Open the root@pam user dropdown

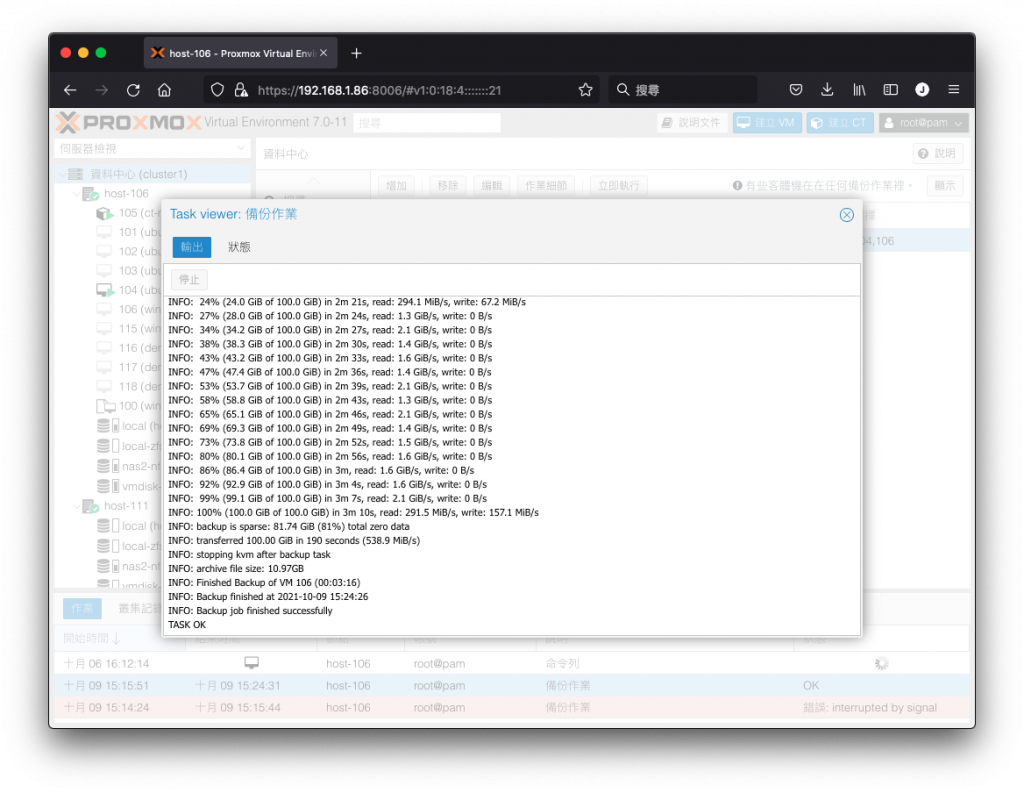[923, 123]
